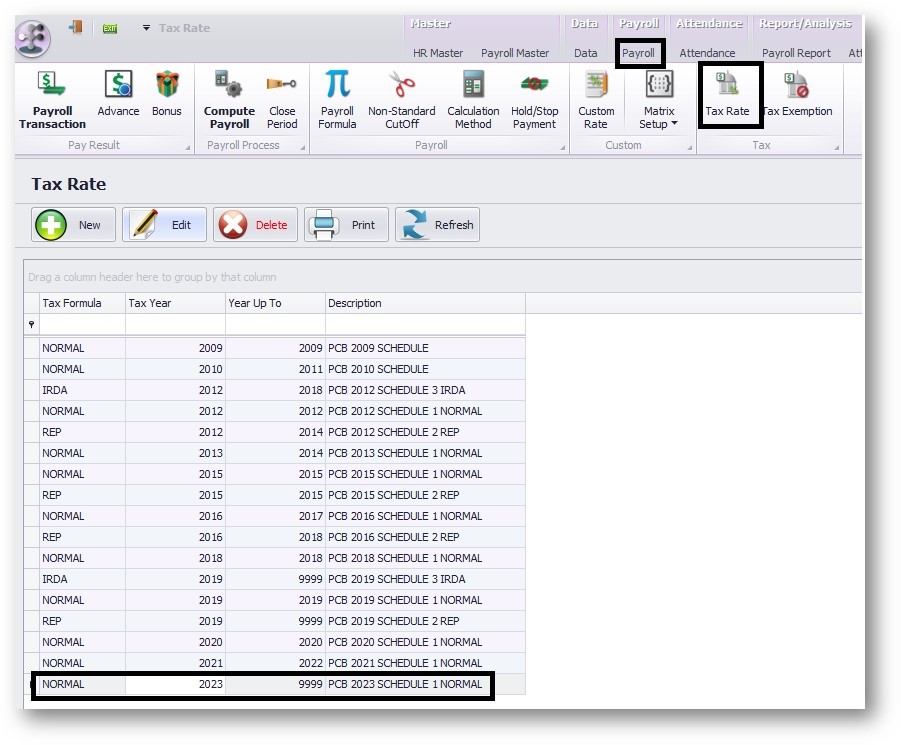Expand the Matrix Setup dropdown

672,124
